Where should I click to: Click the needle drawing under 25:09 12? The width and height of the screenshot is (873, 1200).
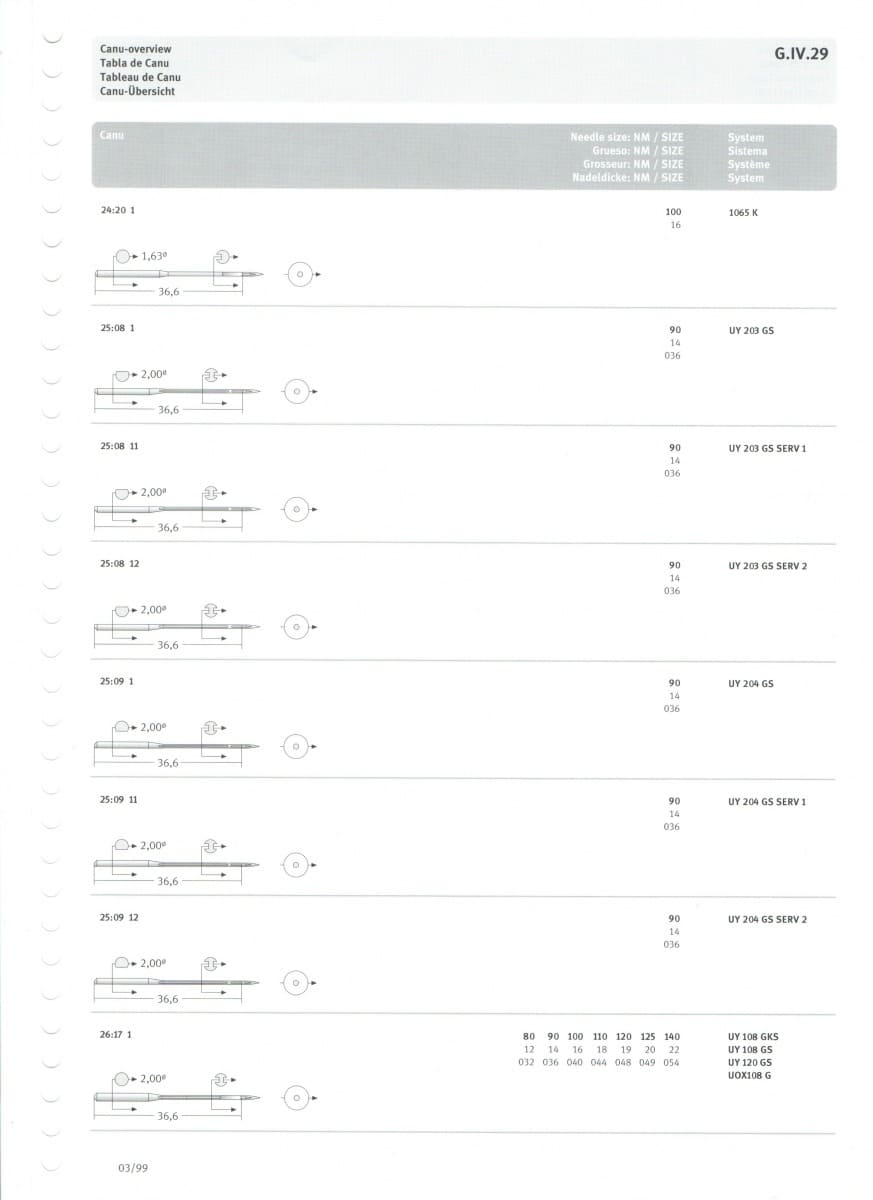pos(178,981)
